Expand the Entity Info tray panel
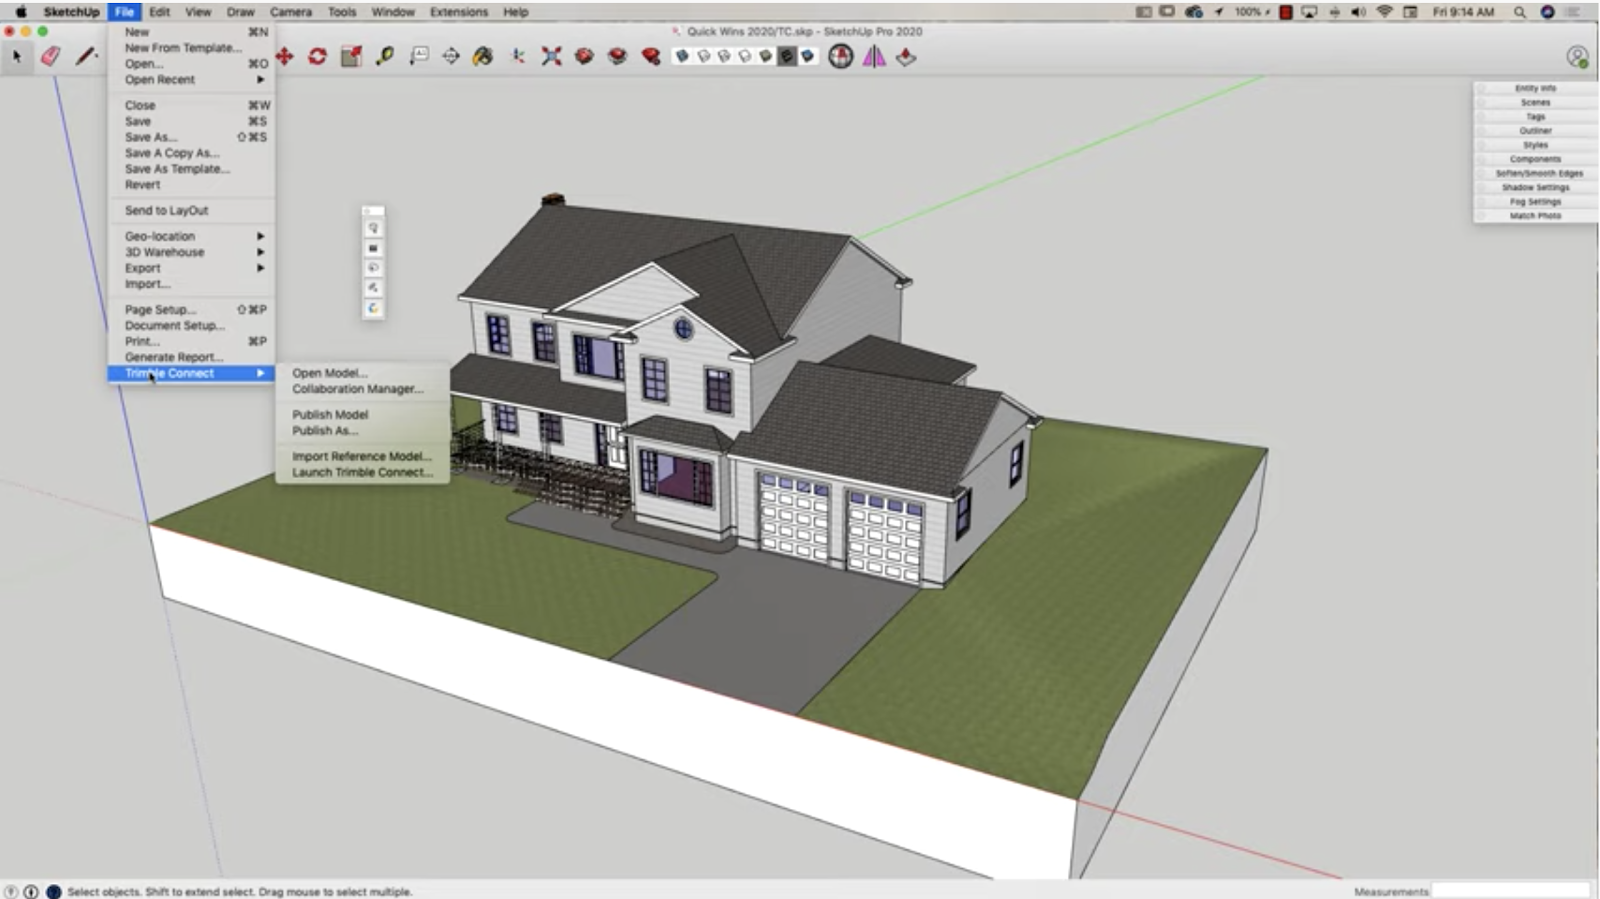This screenshot has height=899, width=1600. tap(1535, 88)
